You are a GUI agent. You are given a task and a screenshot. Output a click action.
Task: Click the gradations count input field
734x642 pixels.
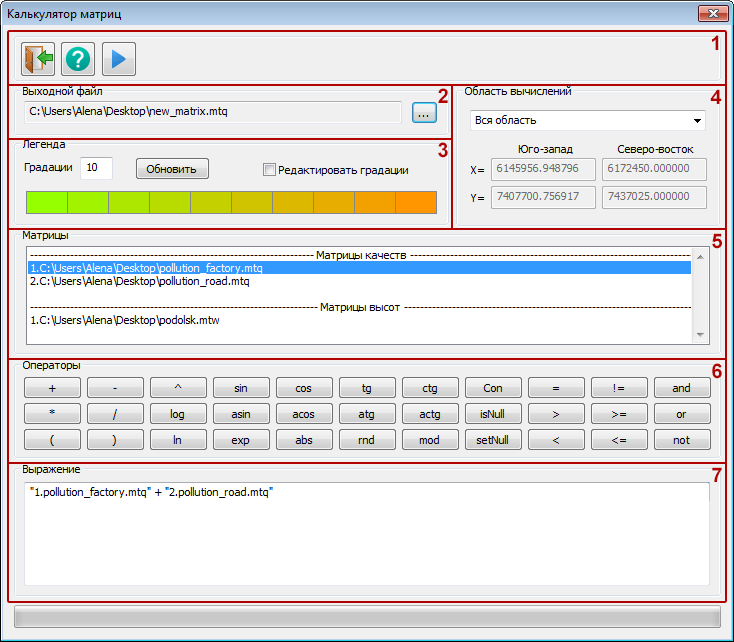point(96,168)
